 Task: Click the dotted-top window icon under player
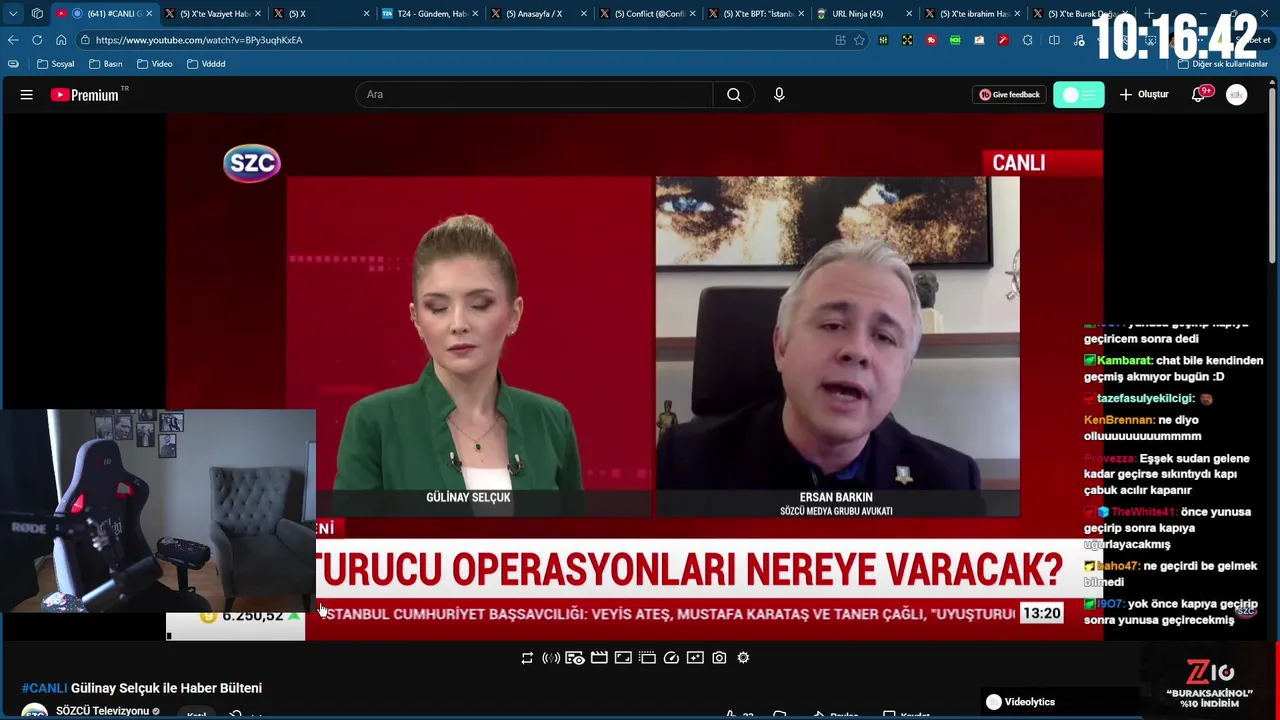click(x=647, y=658)
